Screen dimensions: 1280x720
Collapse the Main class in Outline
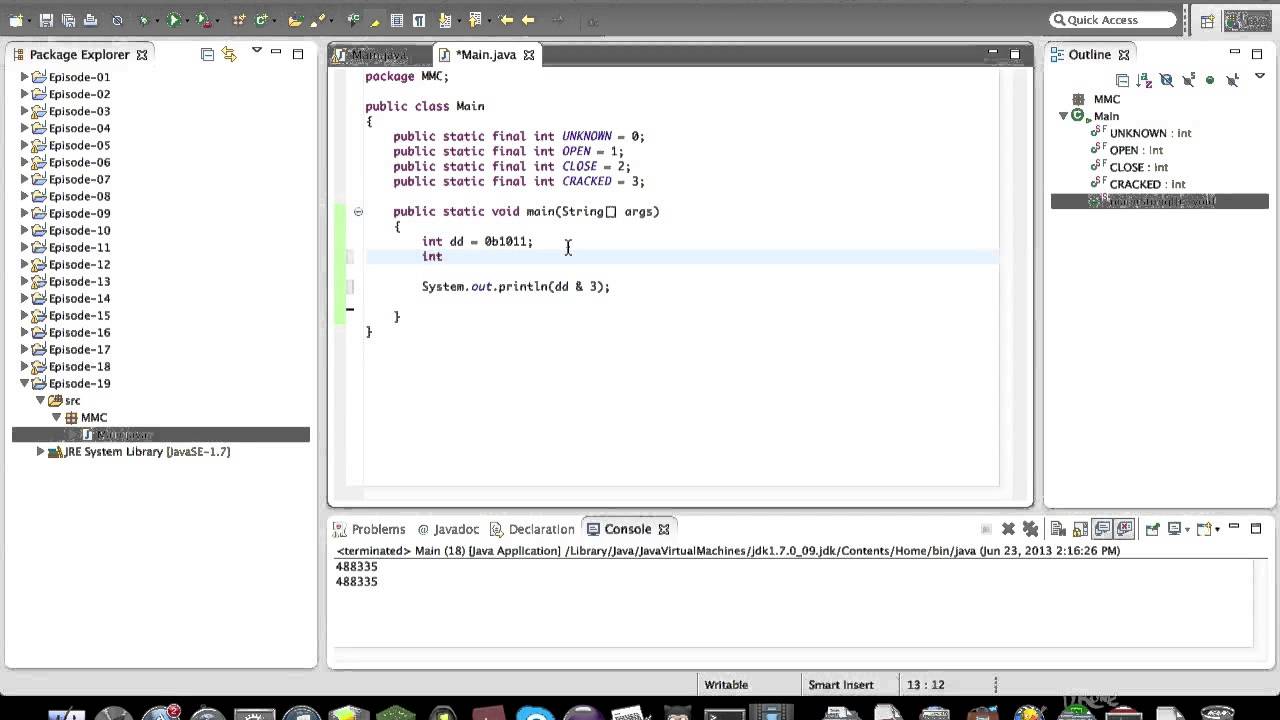coord(1064,116)
